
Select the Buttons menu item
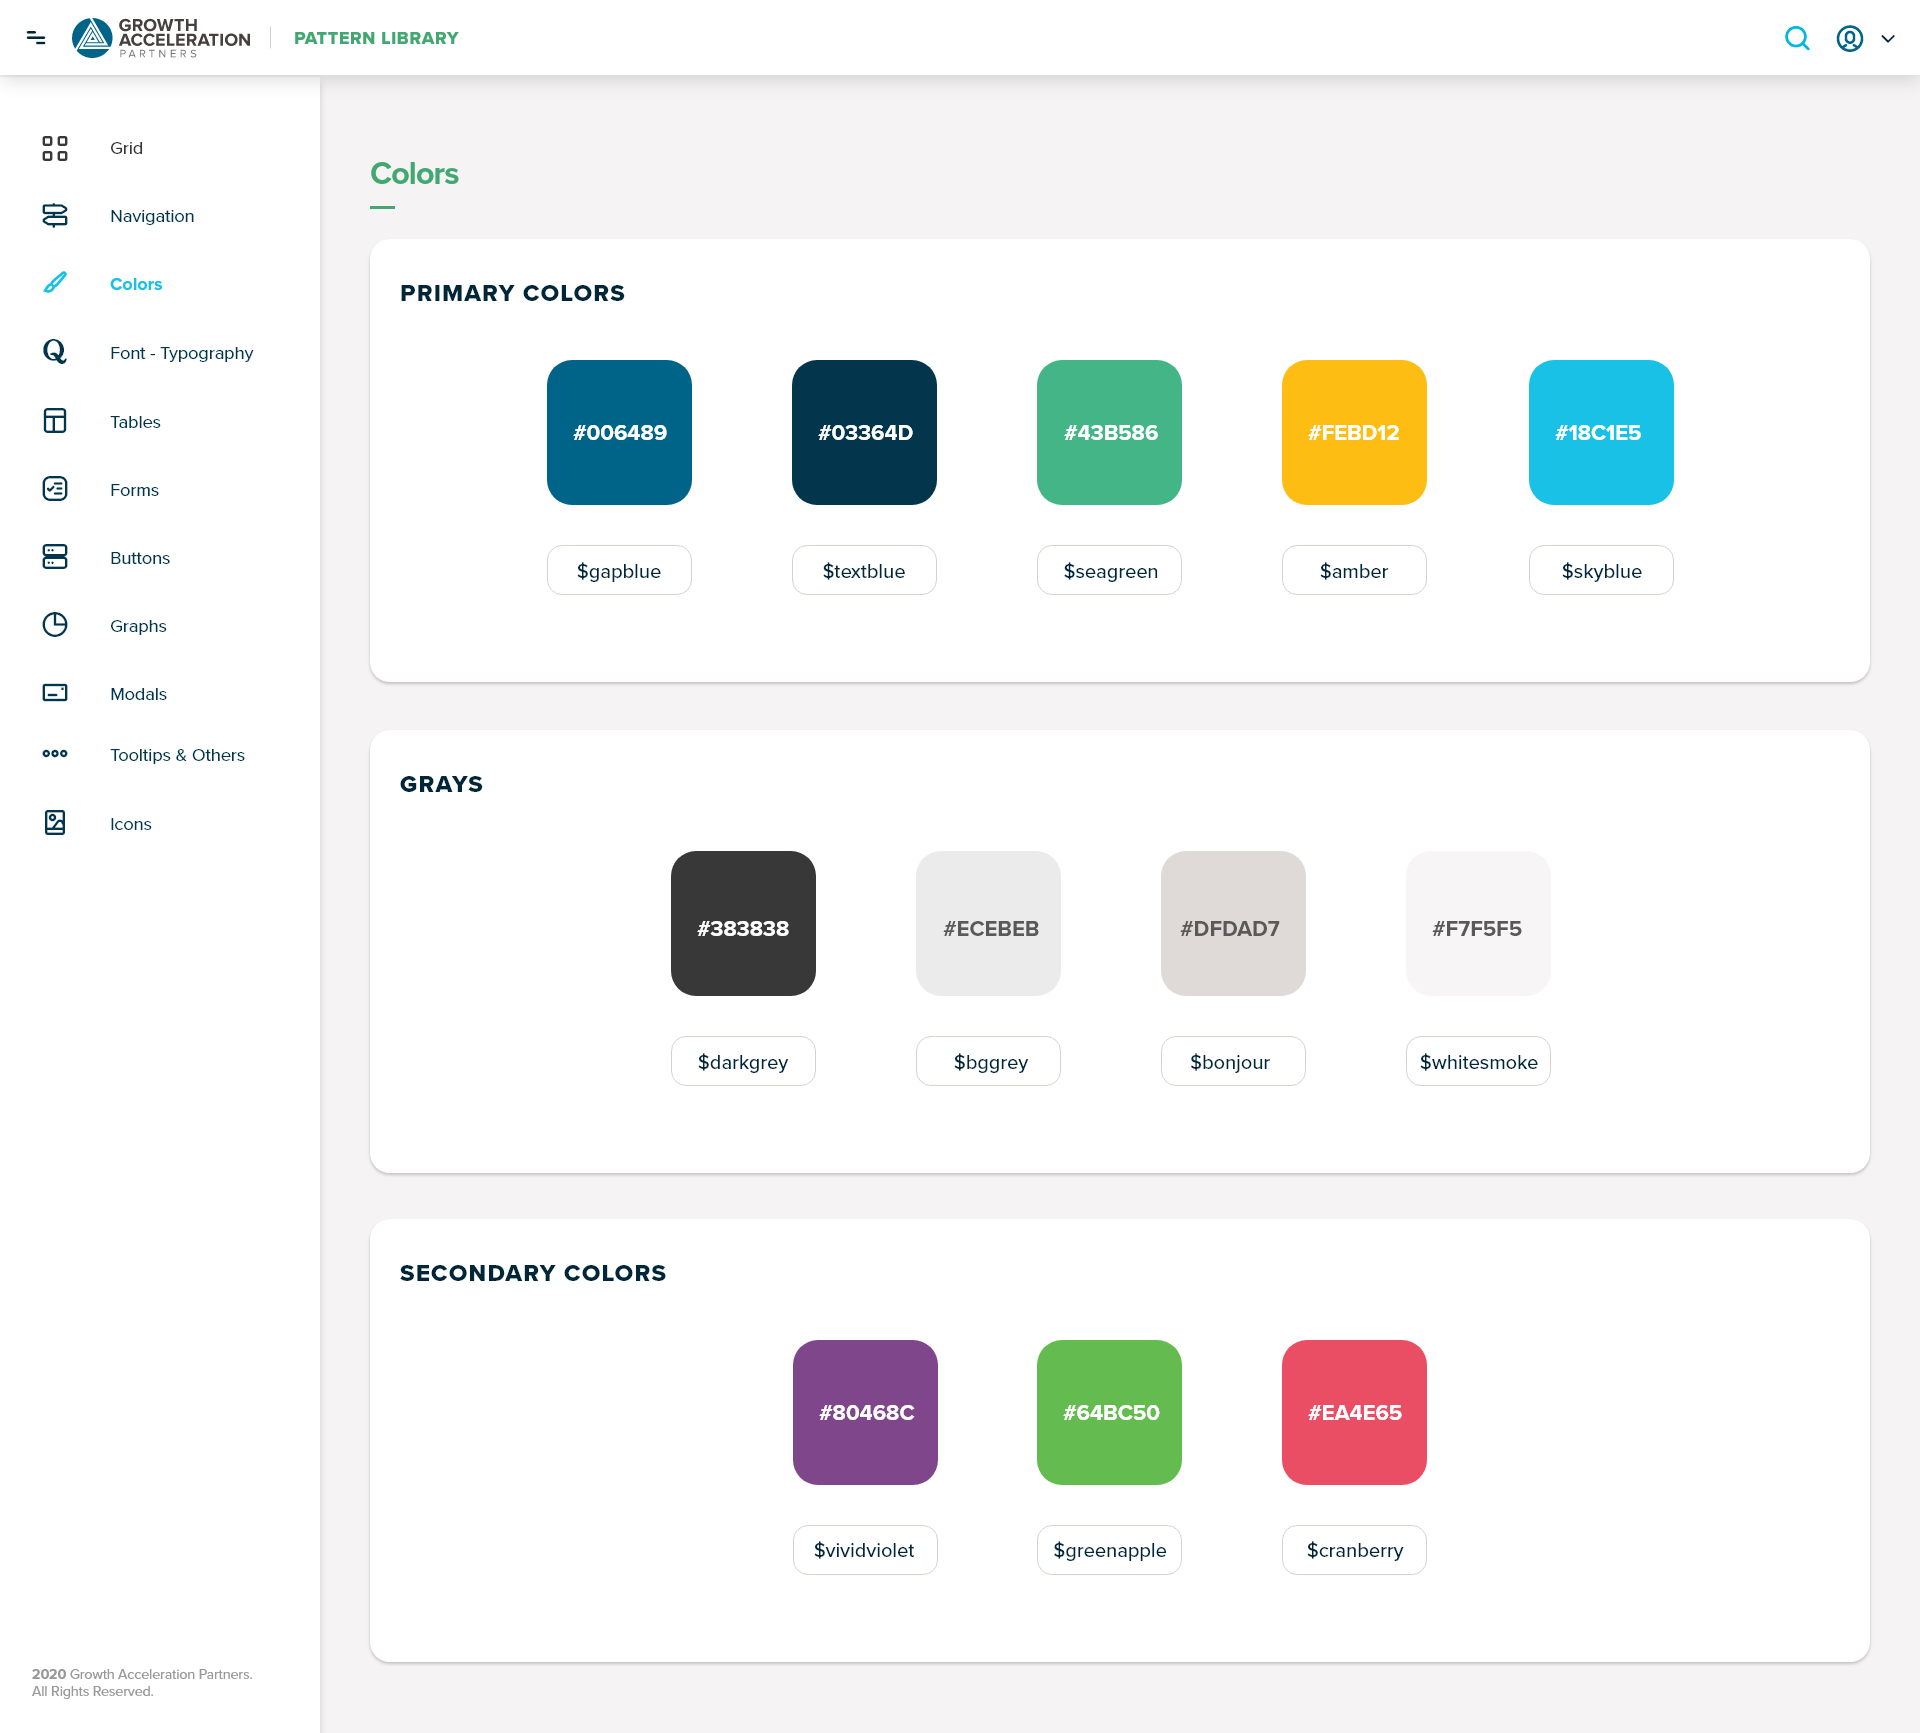tap(140, 558)
